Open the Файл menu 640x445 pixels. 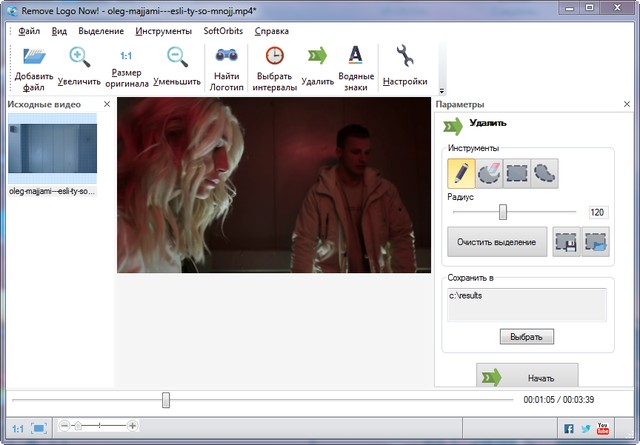[x=29, y=31]
